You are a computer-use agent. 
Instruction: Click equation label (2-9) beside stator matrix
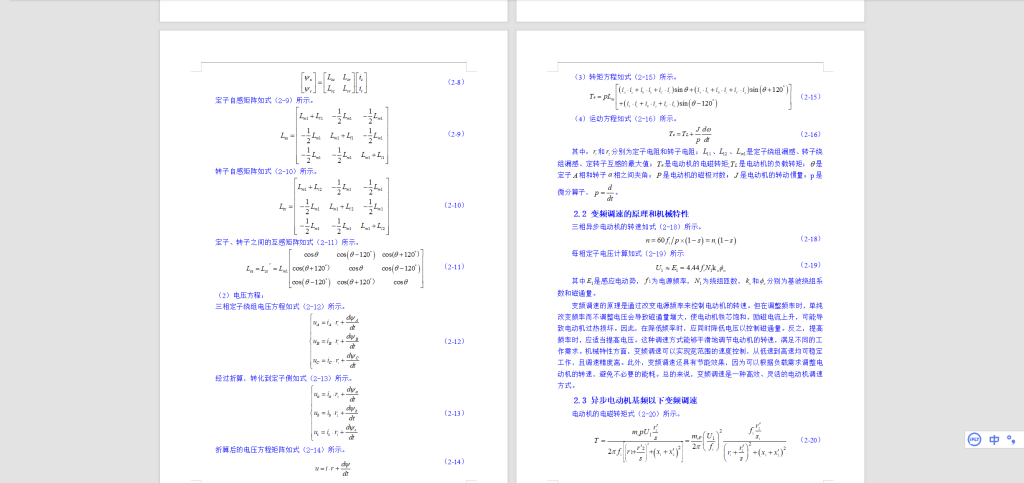pyautogui.click(x=455, y=134)
